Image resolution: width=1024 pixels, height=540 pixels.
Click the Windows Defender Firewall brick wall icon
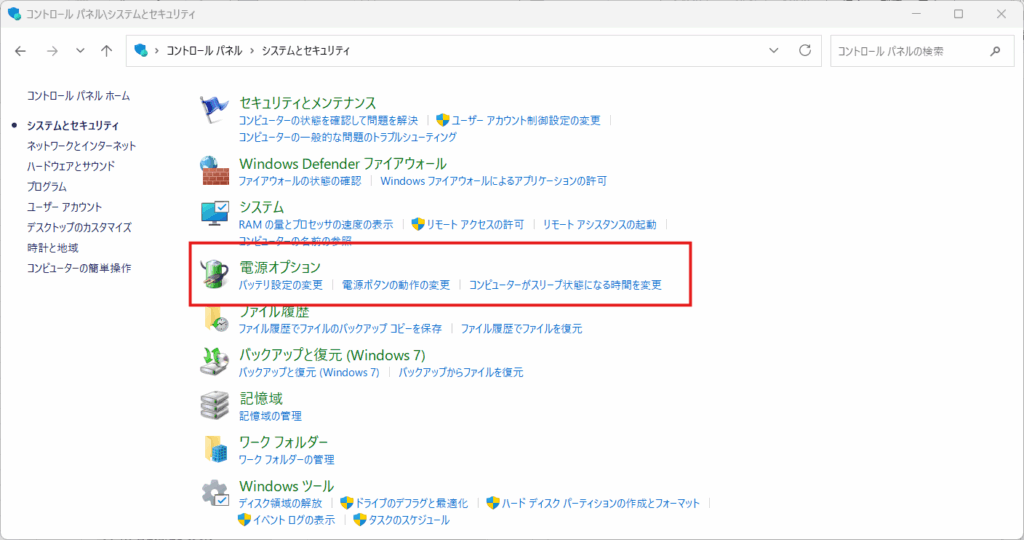point(214,170)
